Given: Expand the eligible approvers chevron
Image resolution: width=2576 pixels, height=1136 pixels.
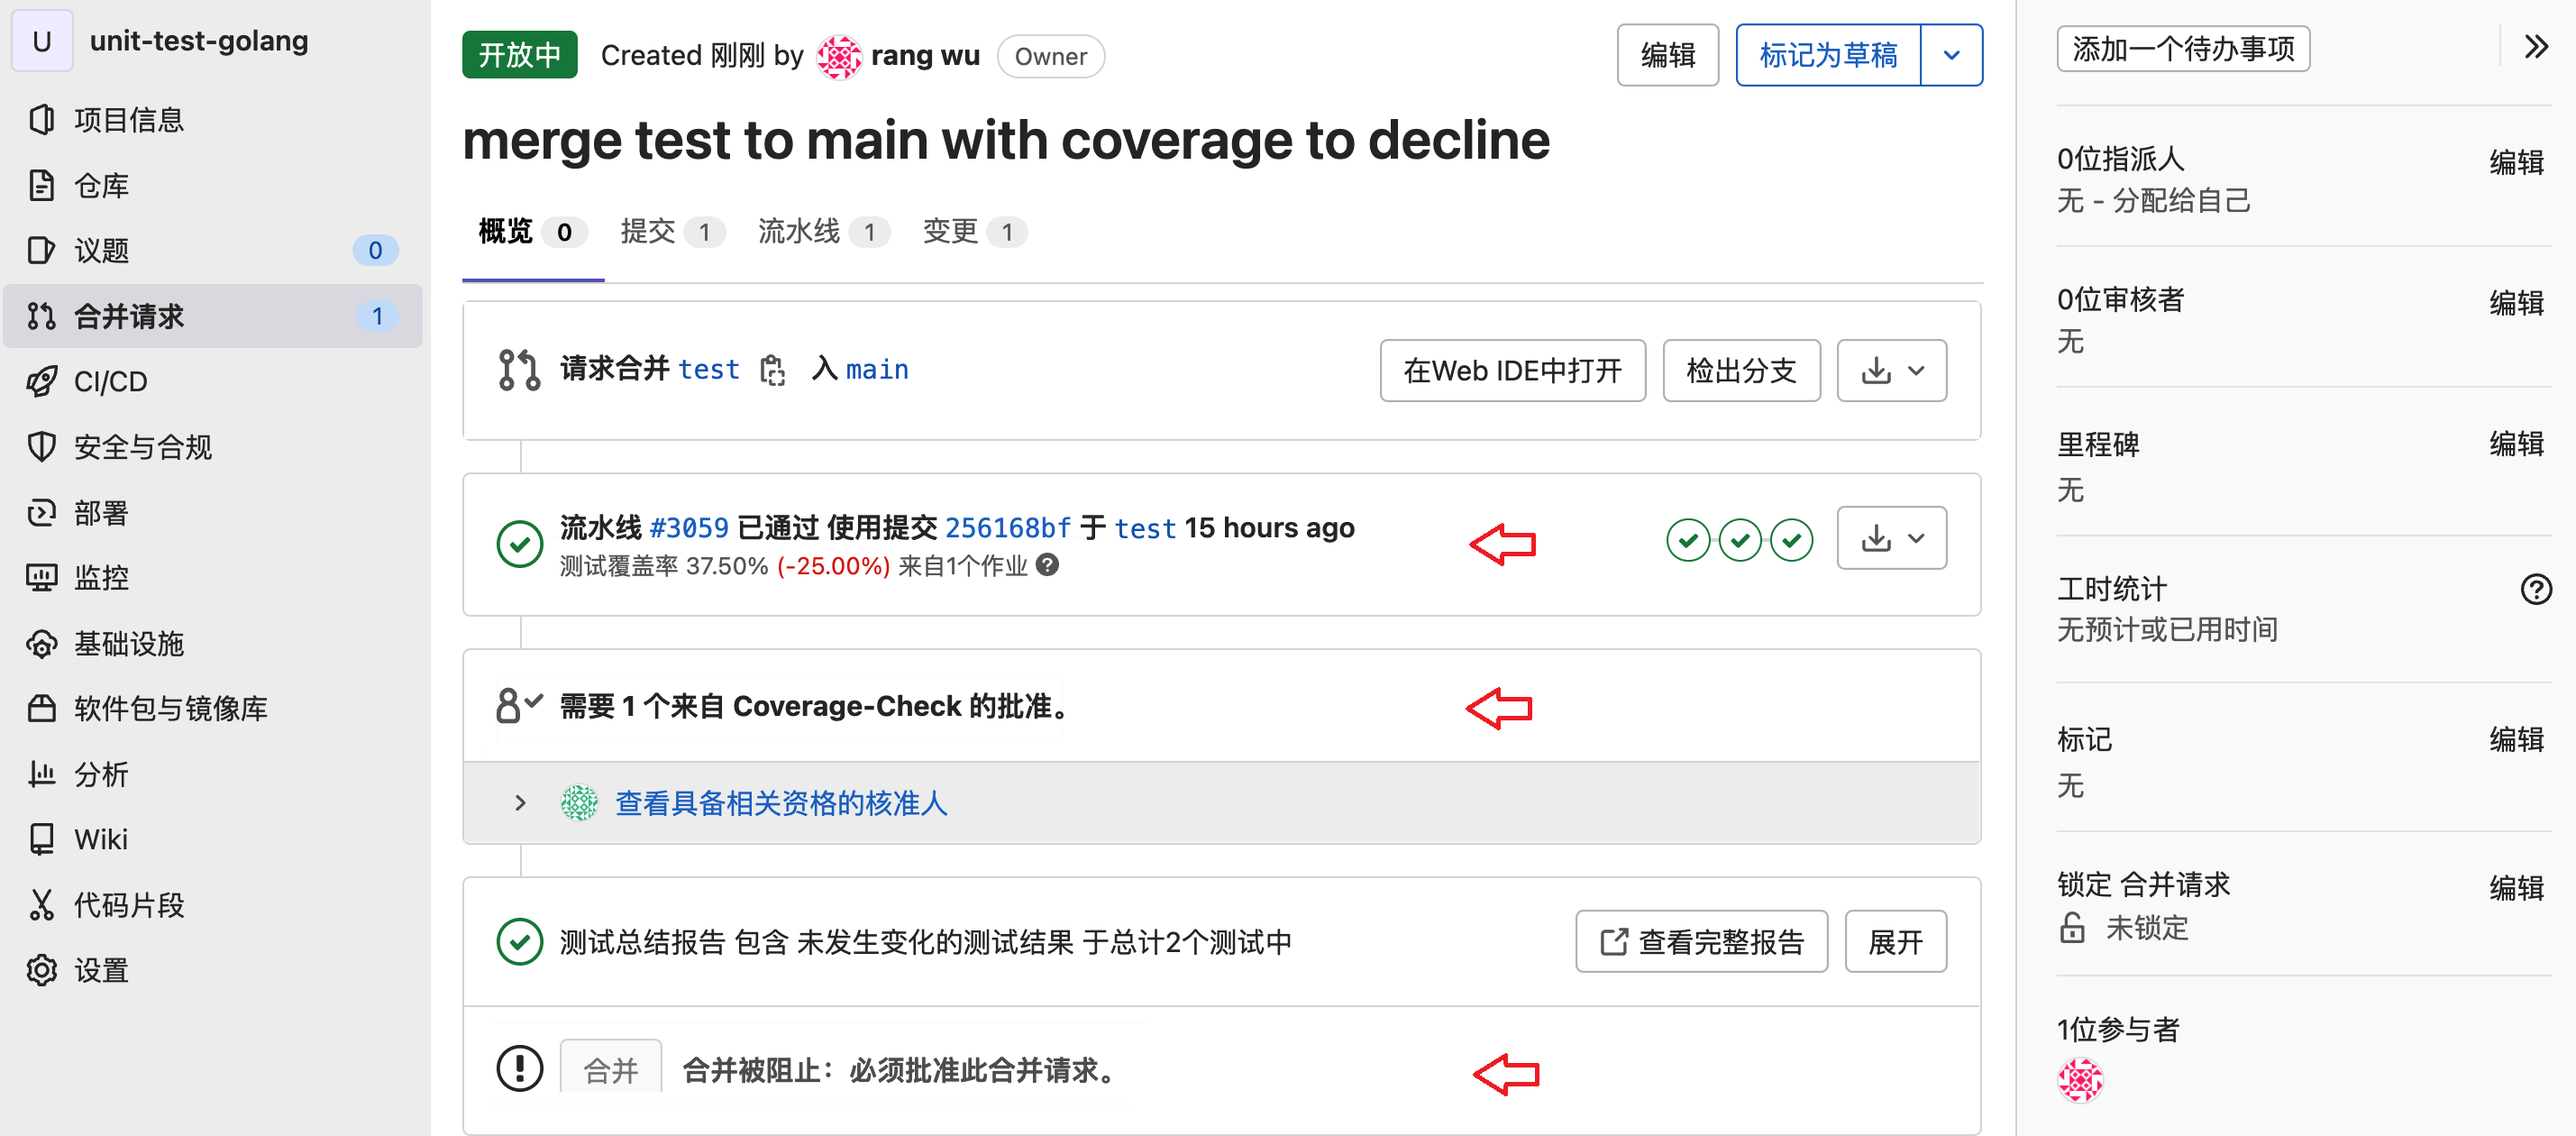Looking at the screenshot, I should tap(520, 802).
